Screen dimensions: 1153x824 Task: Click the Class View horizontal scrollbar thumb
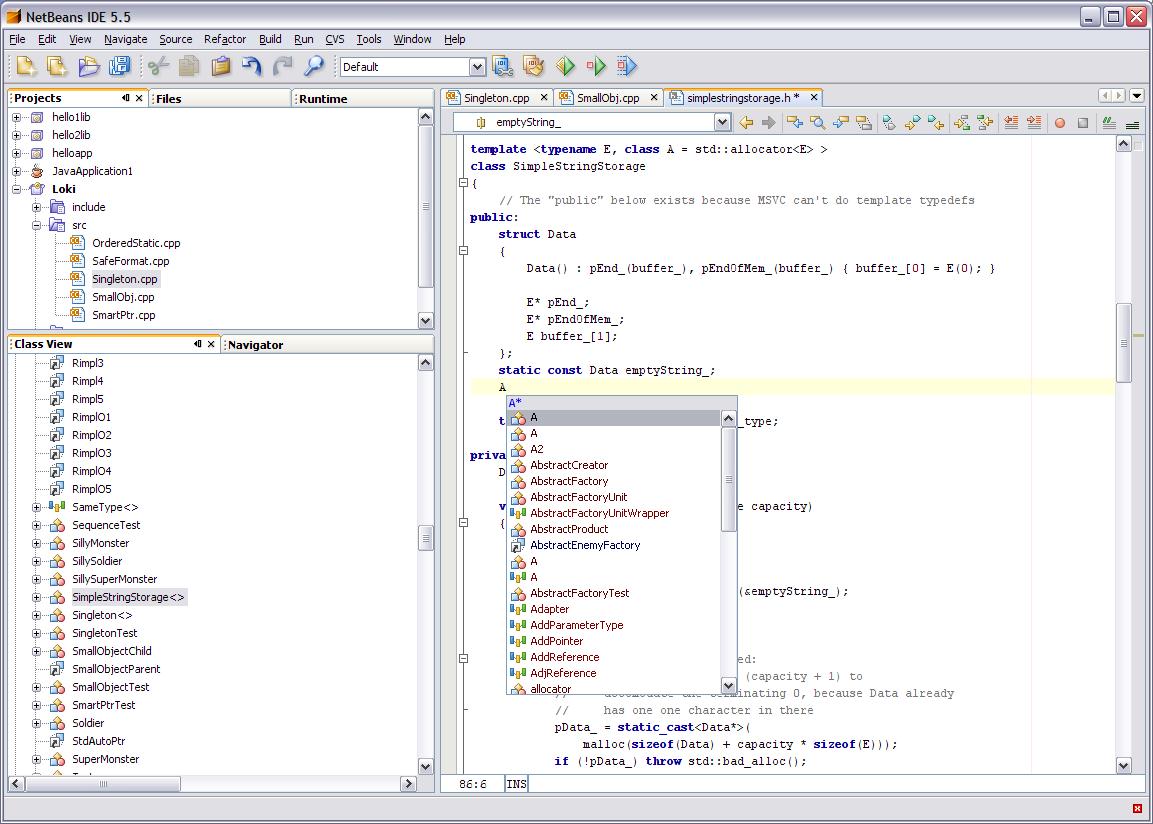(103, 784)
